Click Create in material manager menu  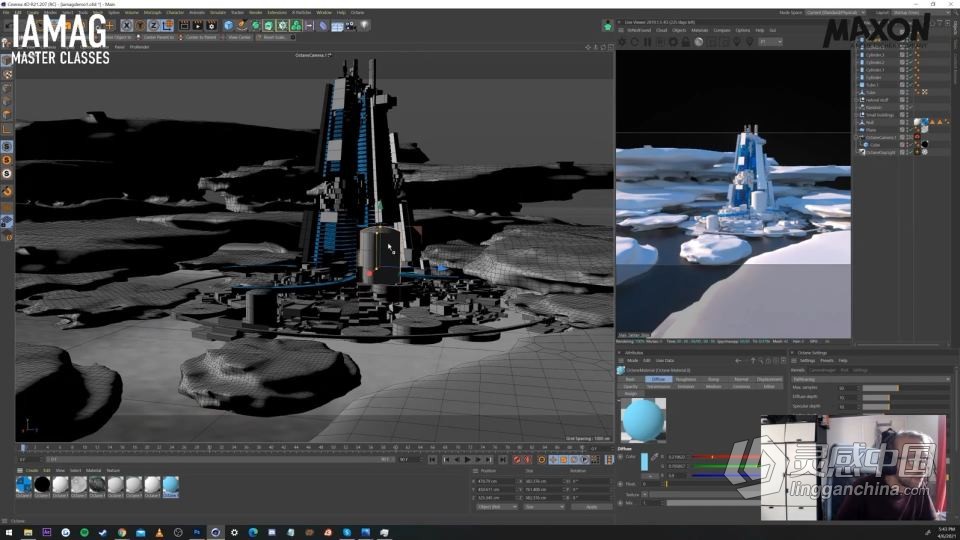(32, 471)
